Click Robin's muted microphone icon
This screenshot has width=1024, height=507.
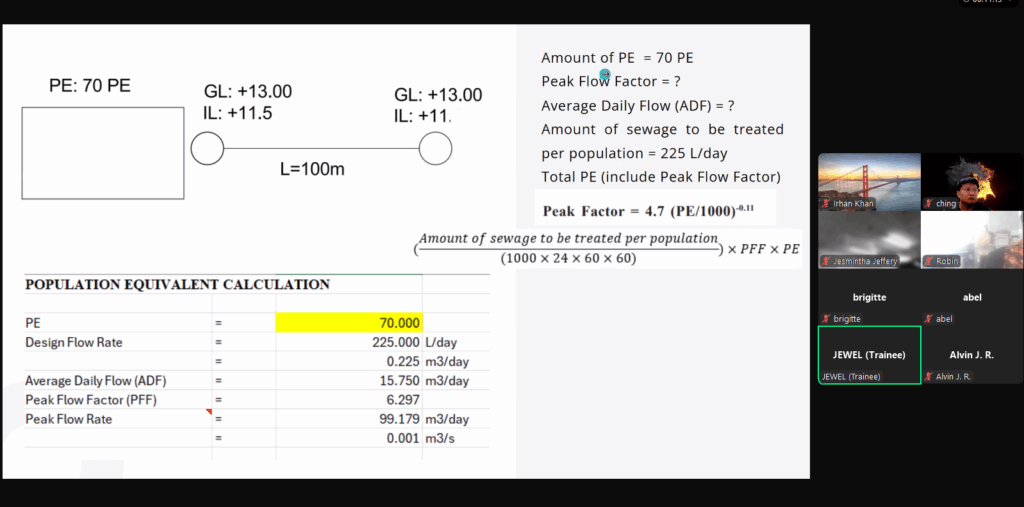[929, 261]
